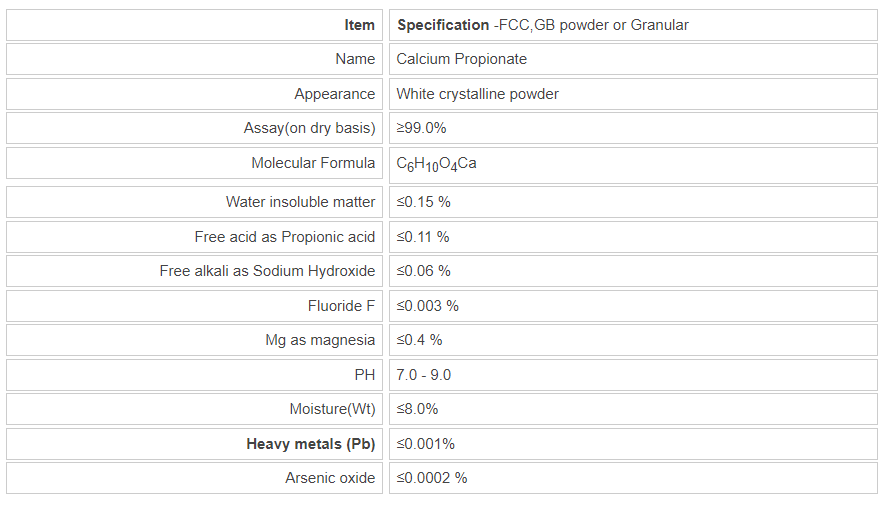Image resolution: width=886 pixels, height=505 pixels.
Task: Select the C6H10O4Ca formula cell
Action: pos(436,164)
